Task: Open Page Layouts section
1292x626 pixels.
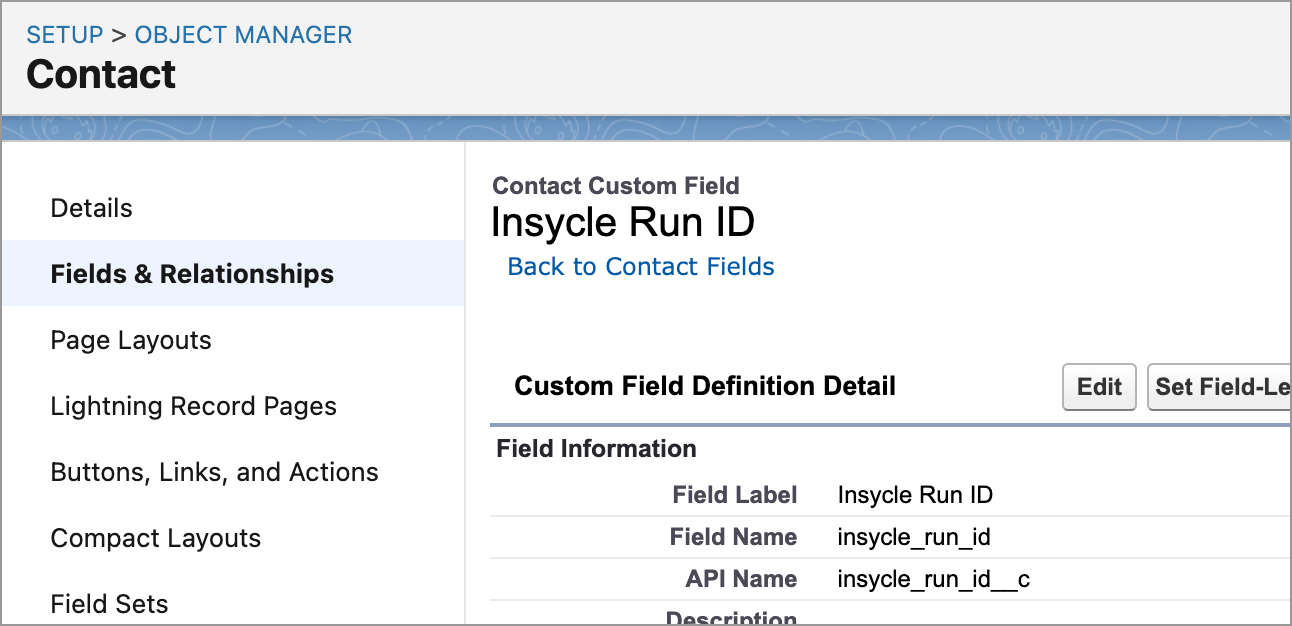Action: point(131,340)
